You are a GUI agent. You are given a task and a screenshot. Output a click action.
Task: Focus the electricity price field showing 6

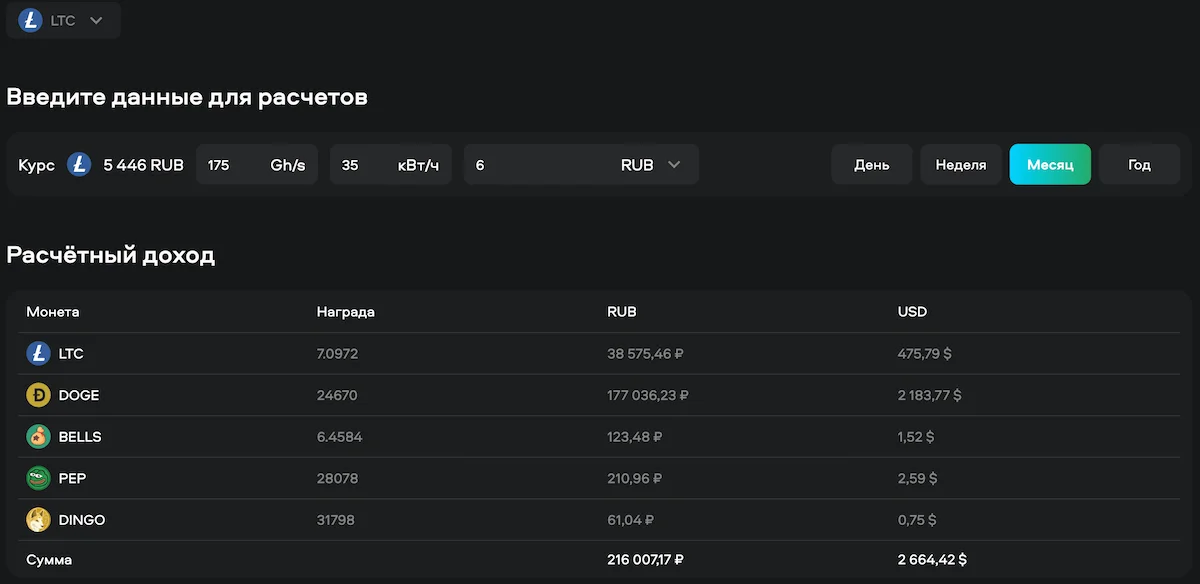point(581,165)
